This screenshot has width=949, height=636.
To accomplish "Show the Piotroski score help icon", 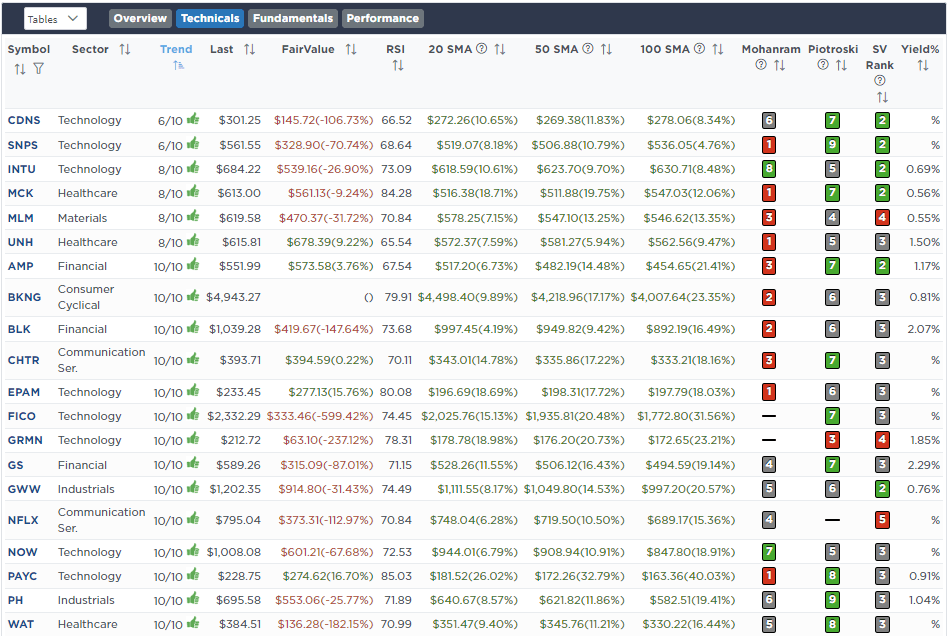I will click(823, 64).
